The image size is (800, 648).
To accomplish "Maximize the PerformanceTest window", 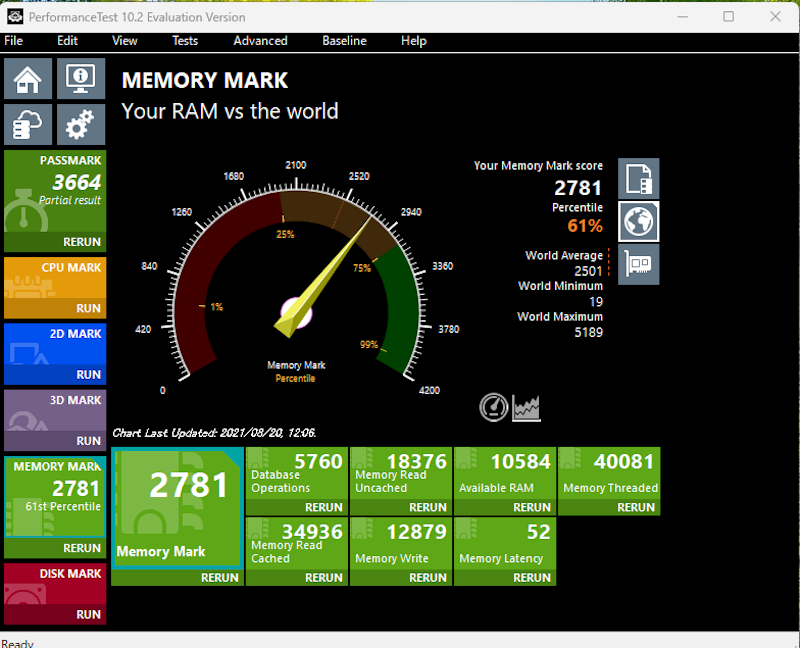I will tap(729, 17).
